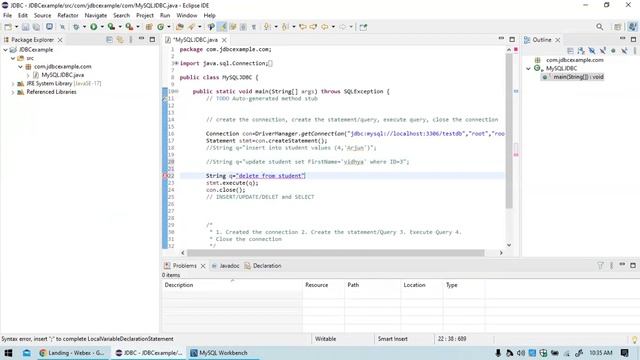Screen dimensions: 640x360
Task: Click the New file toolbar icon
Action: (8, 27)
